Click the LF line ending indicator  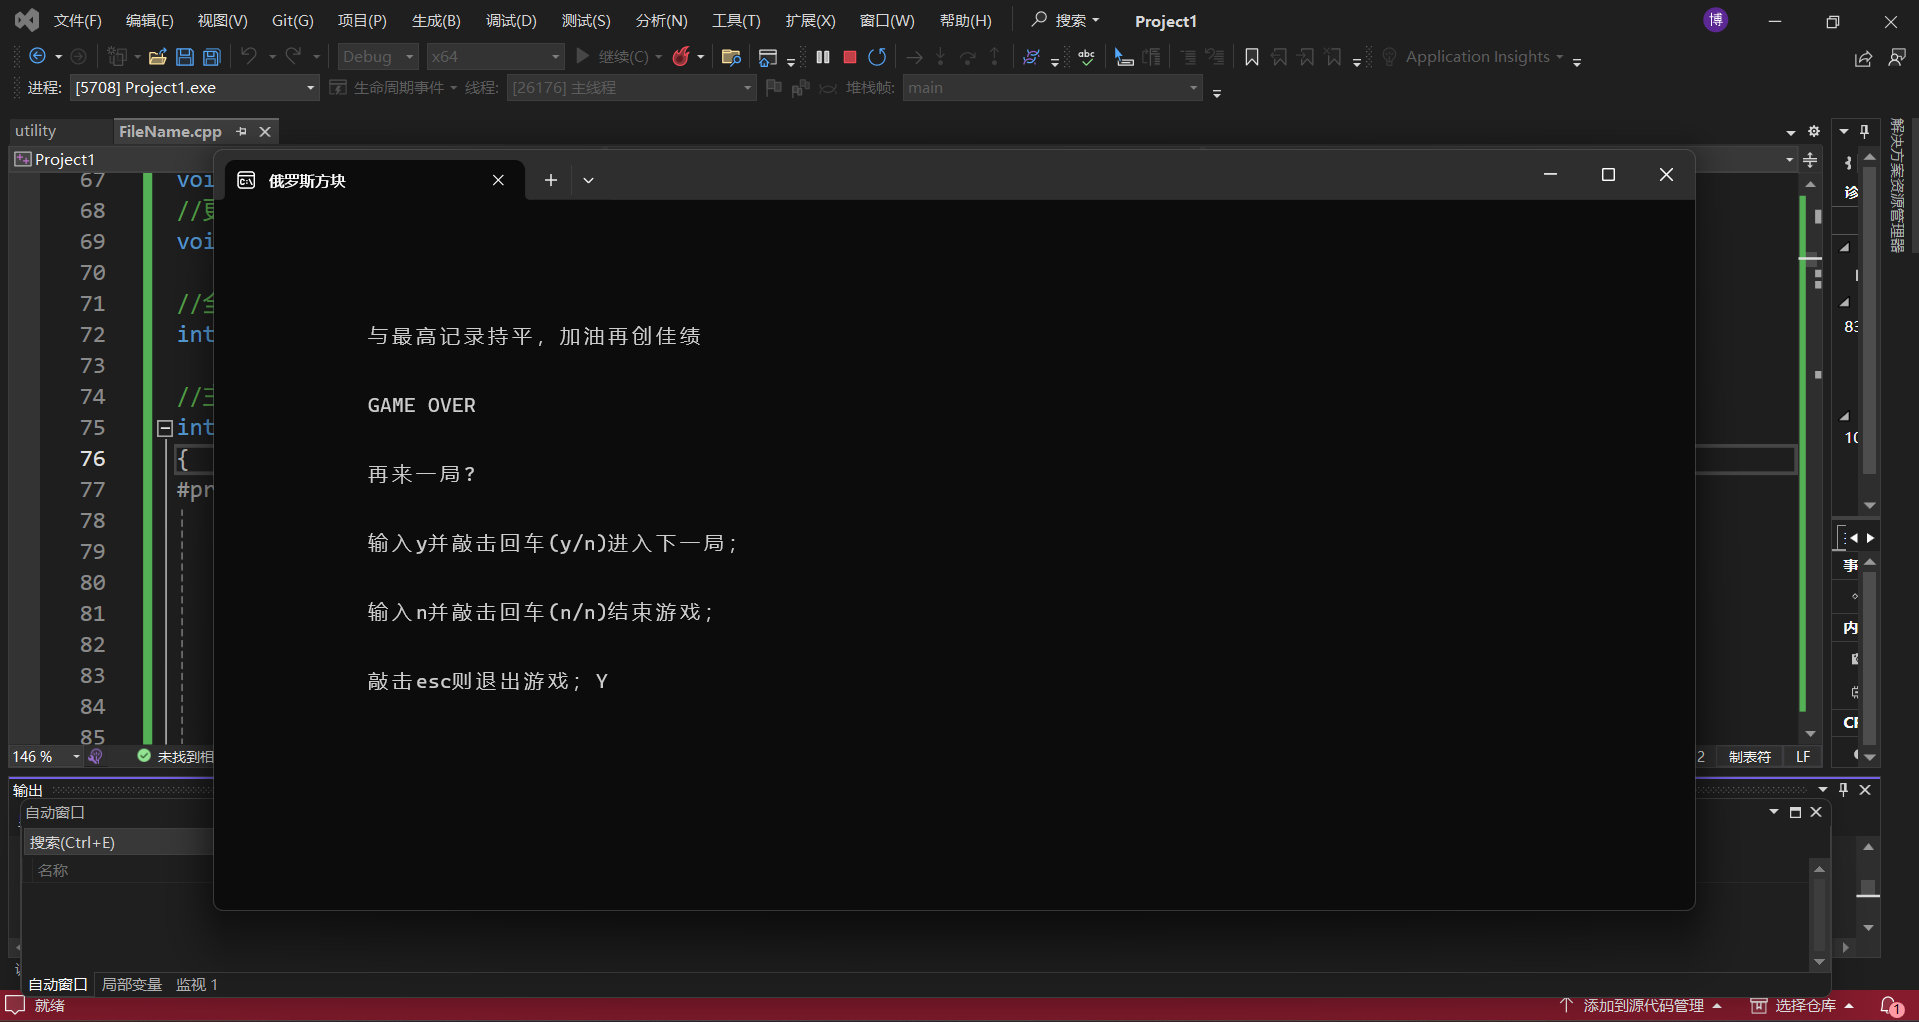[x=1803, y=757]
